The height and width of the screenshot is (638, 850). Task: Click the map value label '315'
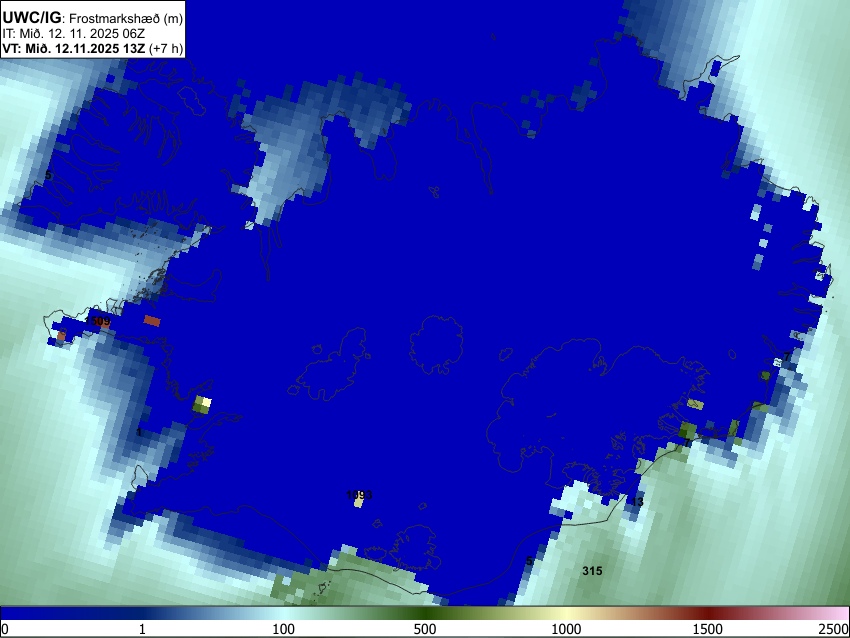pyautogui.click(x=592, y=571)
